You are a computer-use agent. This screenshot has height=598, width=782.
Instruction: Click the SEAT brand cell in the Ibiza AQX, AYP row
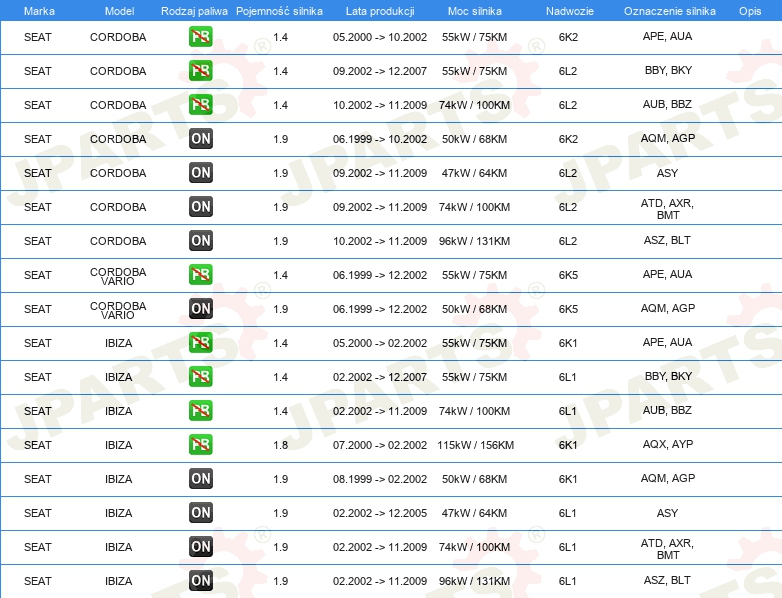(38, 445)
